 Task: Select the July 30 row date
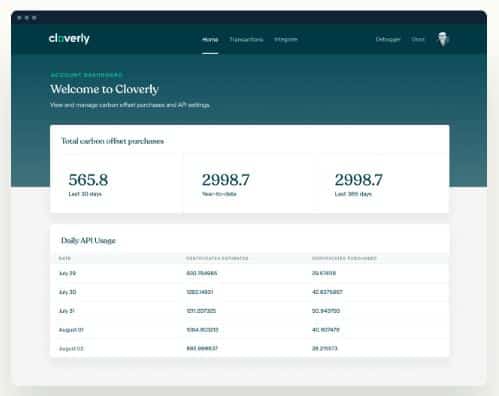(67, 292)
